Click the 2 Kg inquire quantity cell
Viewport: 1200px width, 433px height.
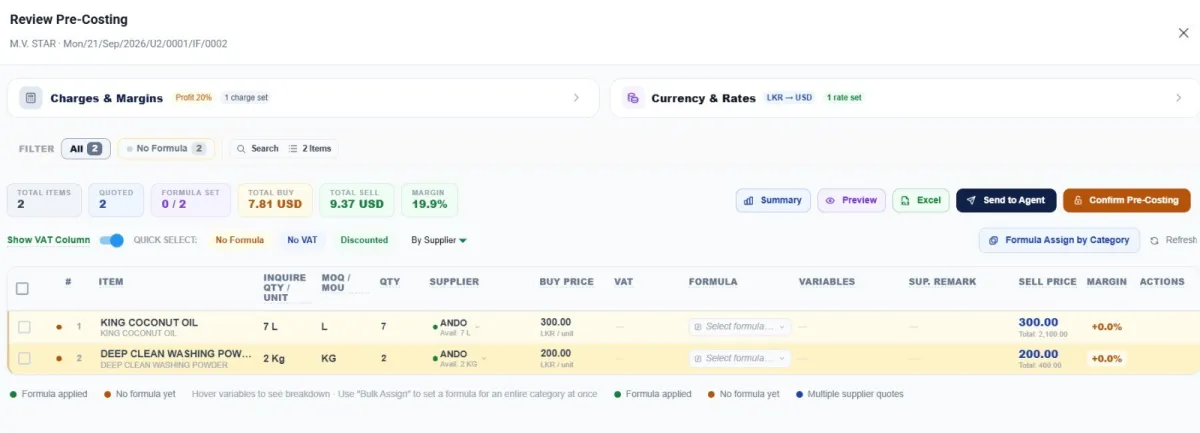point(274,358)
